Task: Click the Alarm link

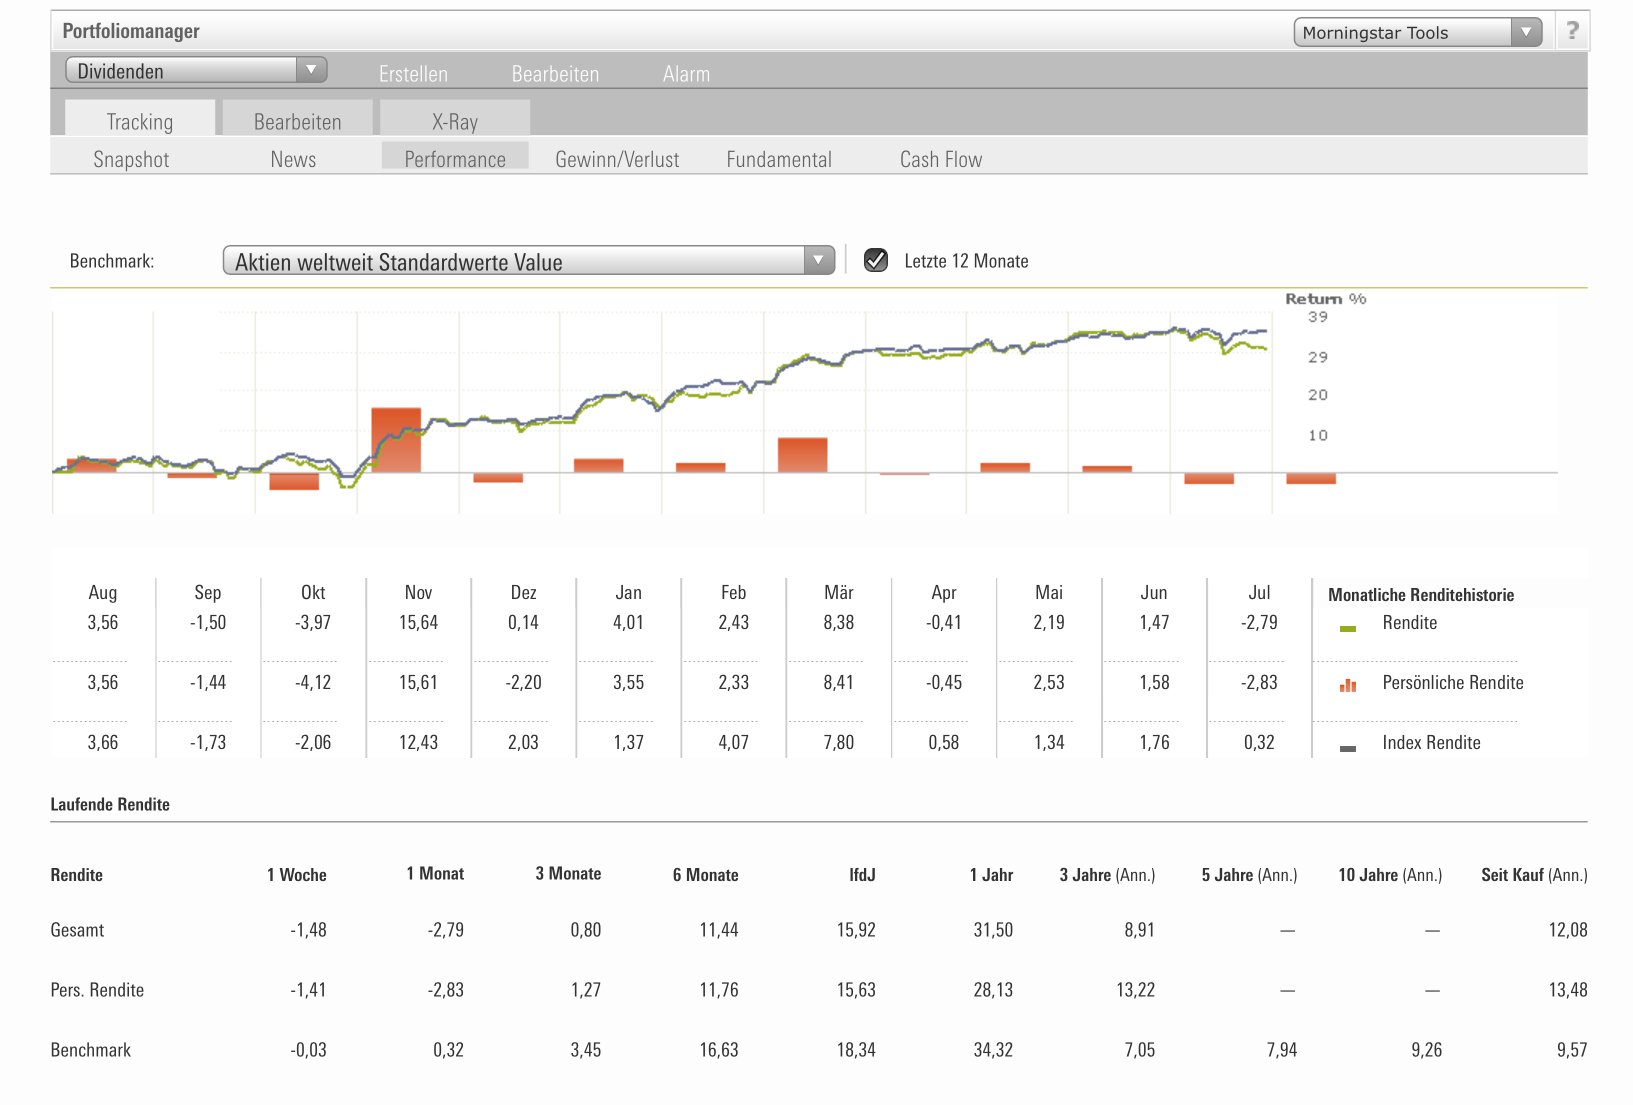Action: coord(686,74)
